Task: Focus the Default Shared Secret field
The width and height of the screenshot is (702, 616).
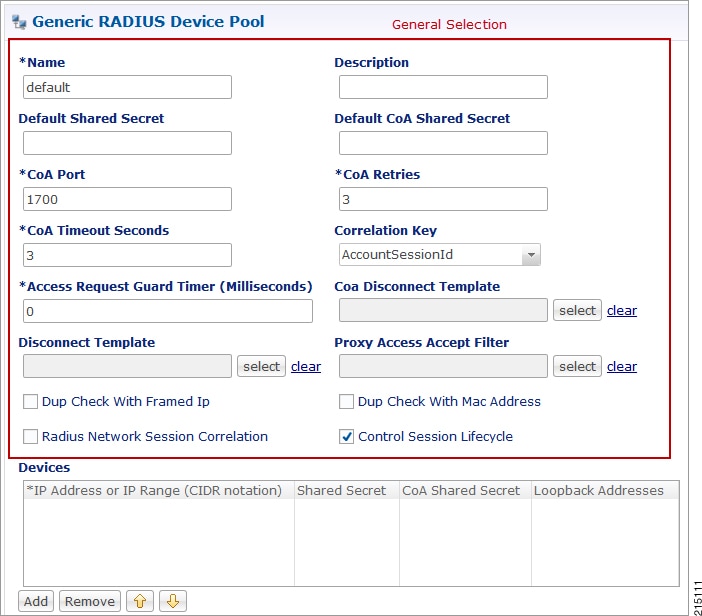Action: (x=127, y=143)
